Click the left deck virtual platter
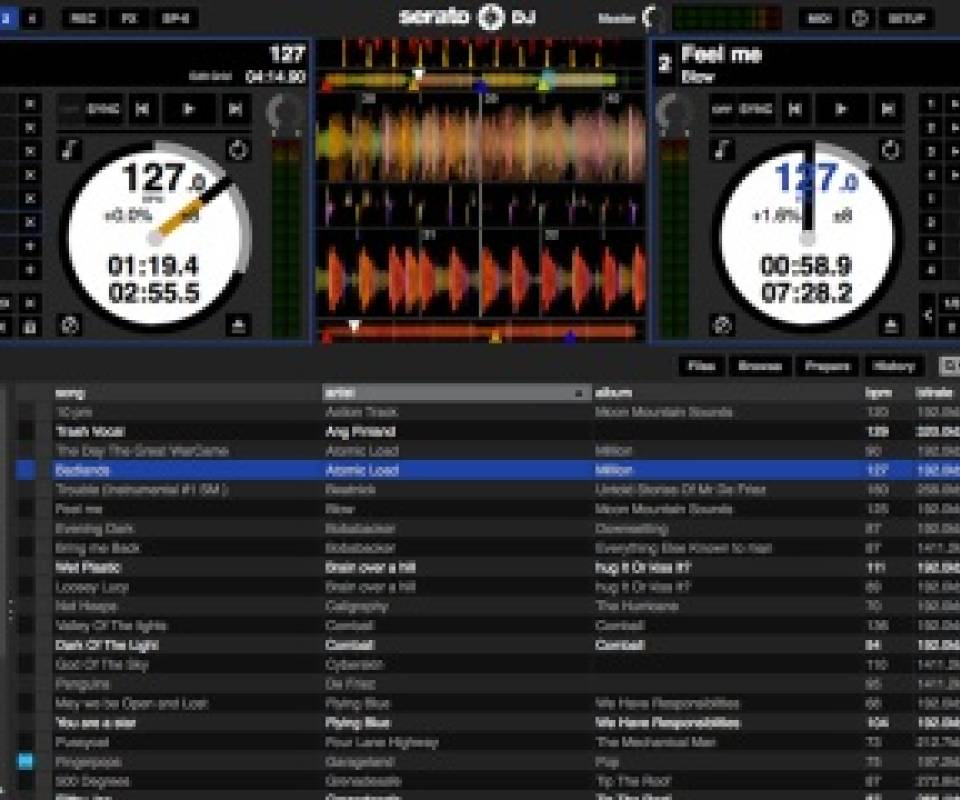The height and width of the screenshot is (800, 960). pos(154,237)
